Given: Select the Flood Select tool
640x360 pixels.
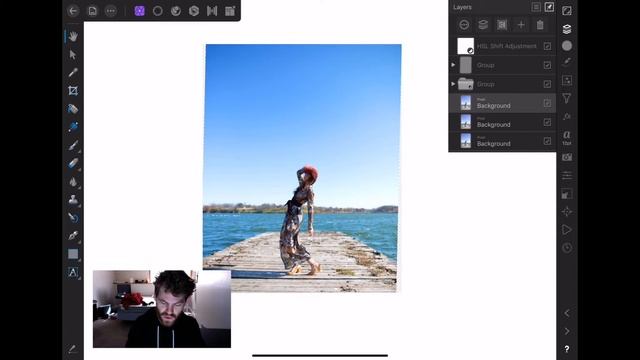Looking at the screenshot, I should (x=73, y=127).
